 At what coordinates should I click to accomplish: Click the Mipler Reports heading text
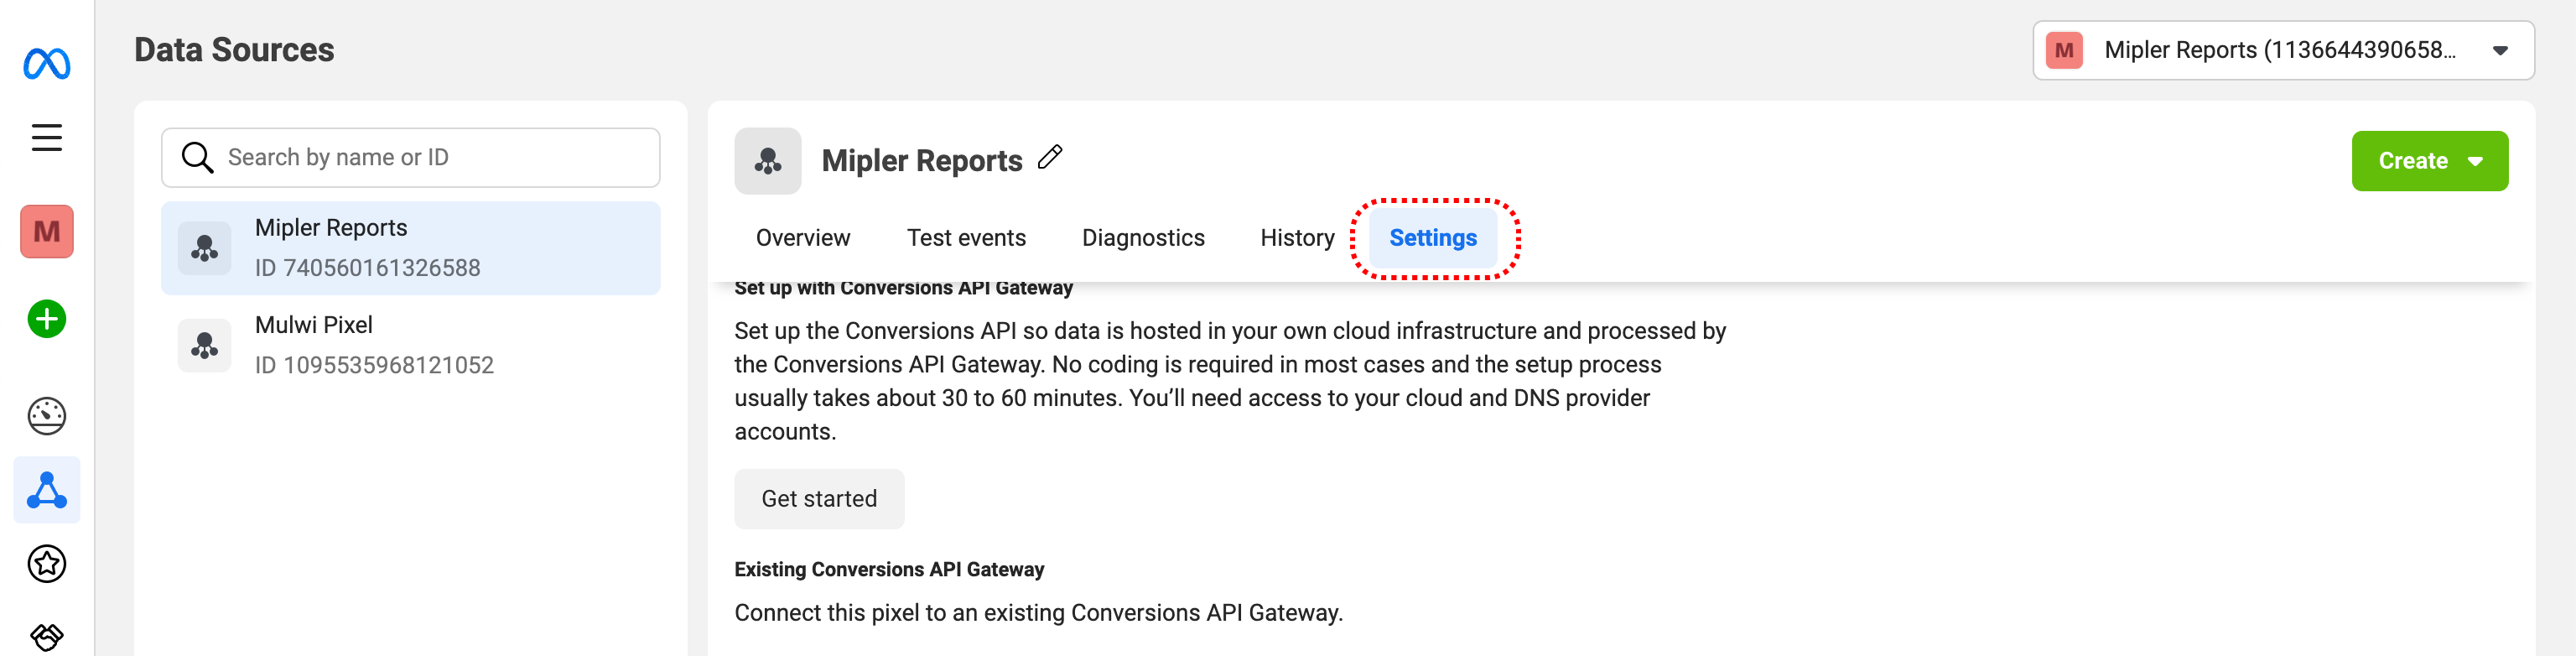coord(922,161)
